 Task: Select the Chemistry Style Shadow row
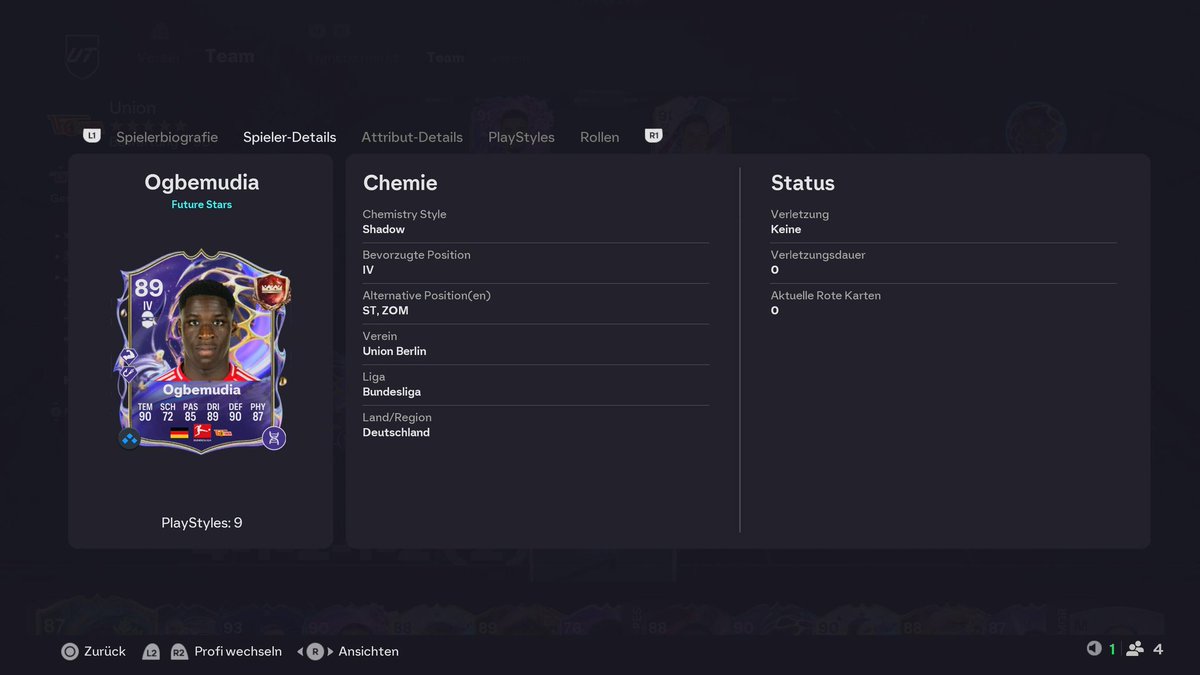pos(535,222)
